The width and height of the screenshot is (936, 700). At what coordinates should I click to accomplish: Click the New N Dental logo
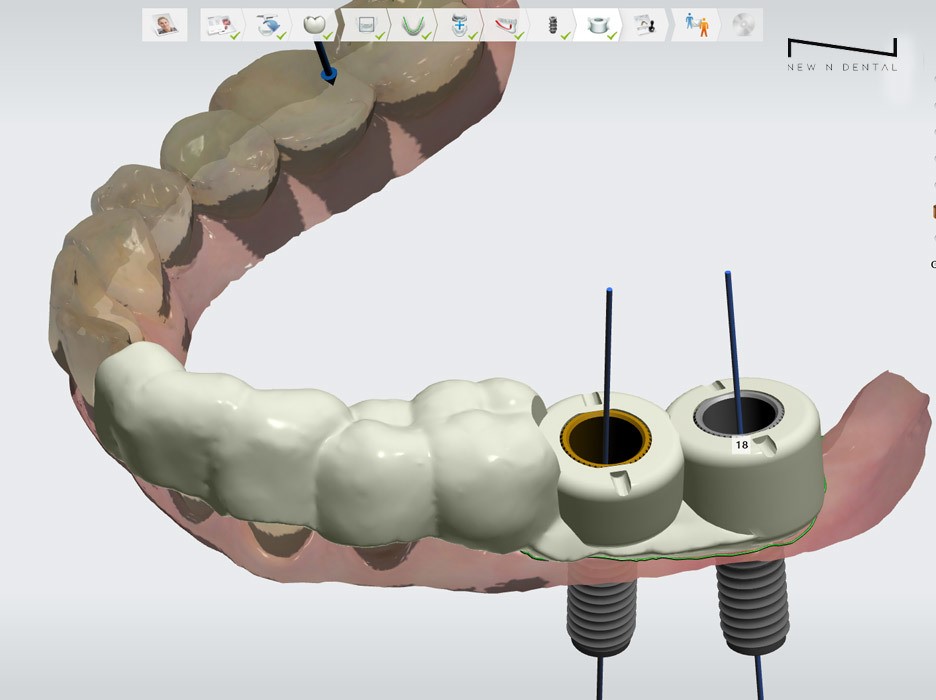pyautogui.click(x=841, y=55)
